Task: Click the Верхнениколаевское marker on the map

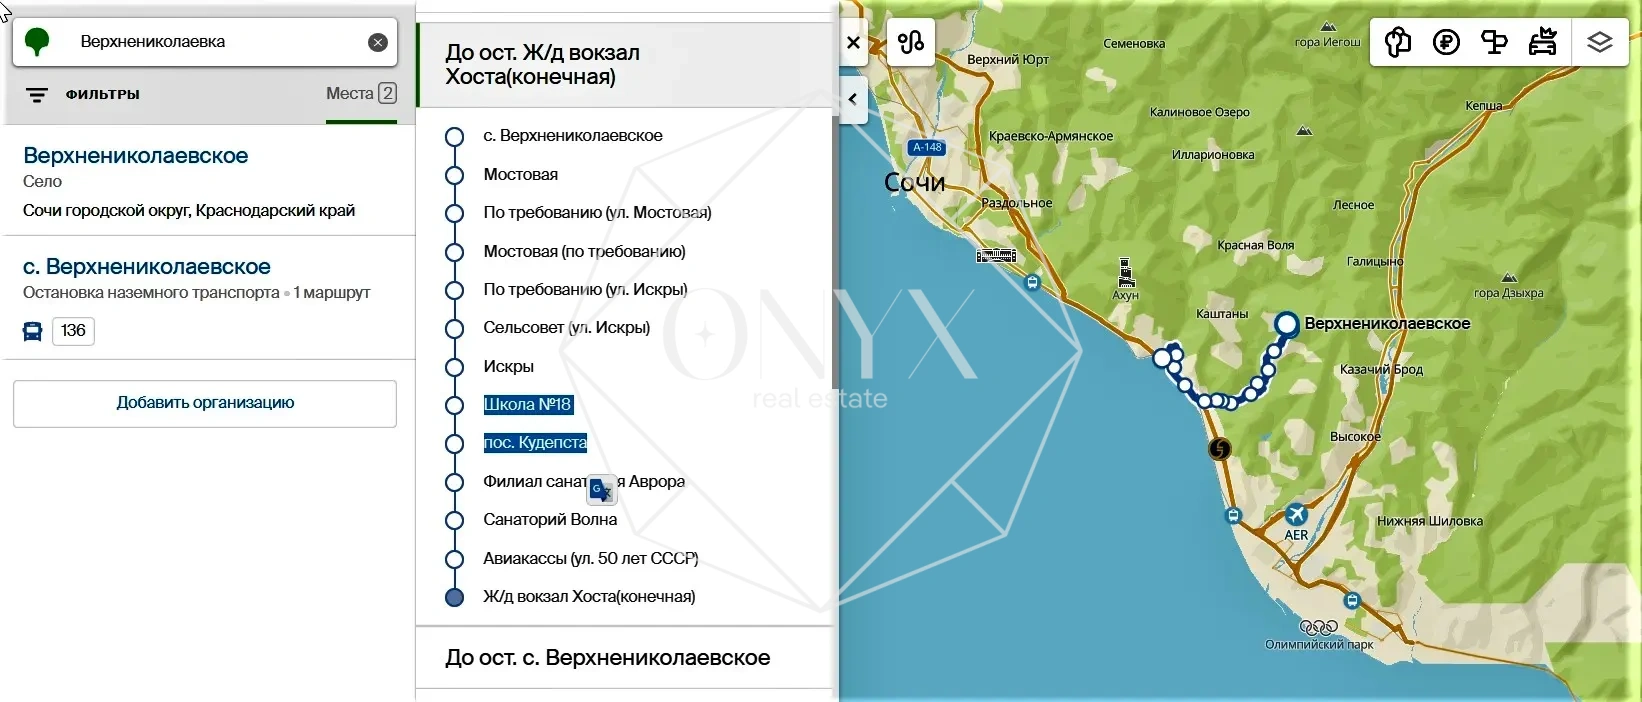Action: (x=1286, y=324)
